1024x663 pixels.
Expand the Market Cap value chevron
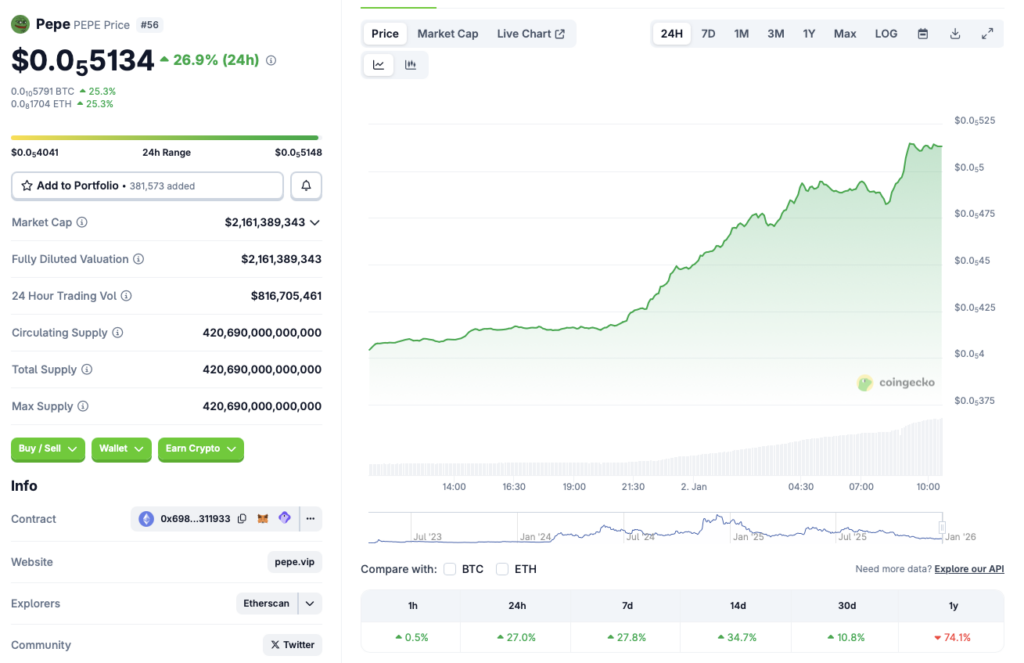click(315, 223)
